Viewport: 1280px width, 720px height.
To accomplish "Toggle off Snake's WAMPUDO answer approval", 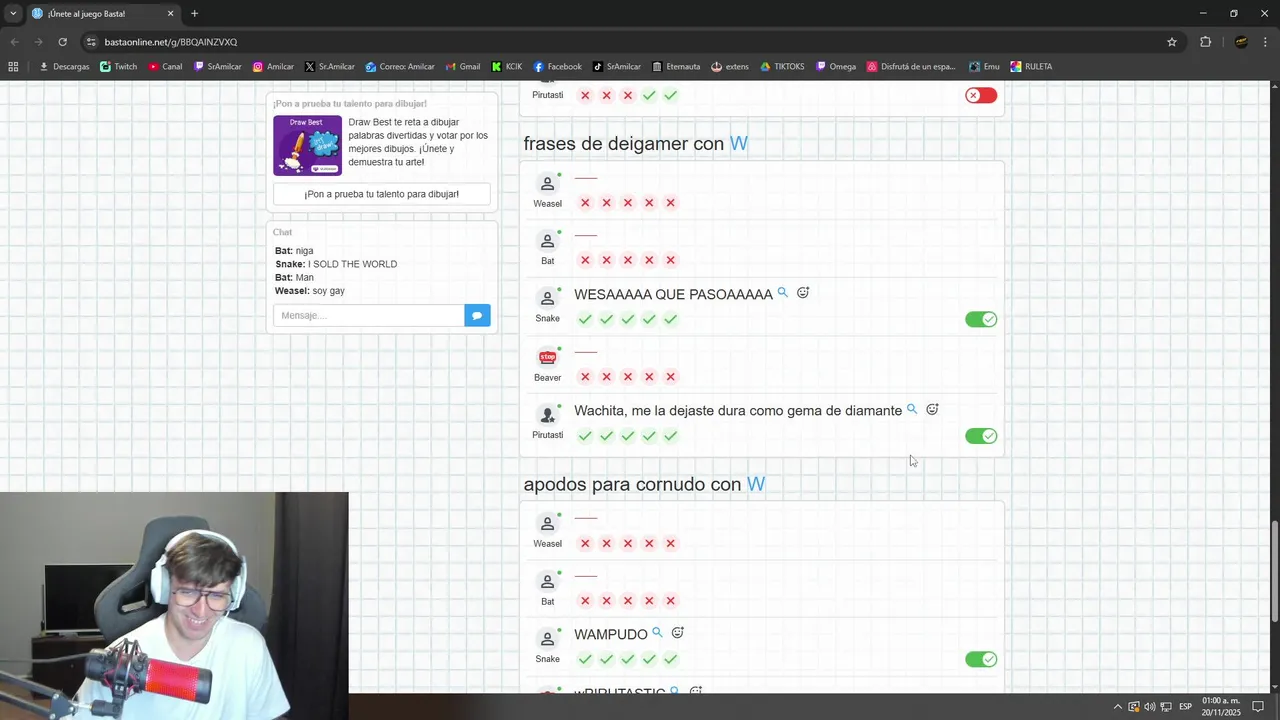I will pyautogui.click(x=981, y=659).
